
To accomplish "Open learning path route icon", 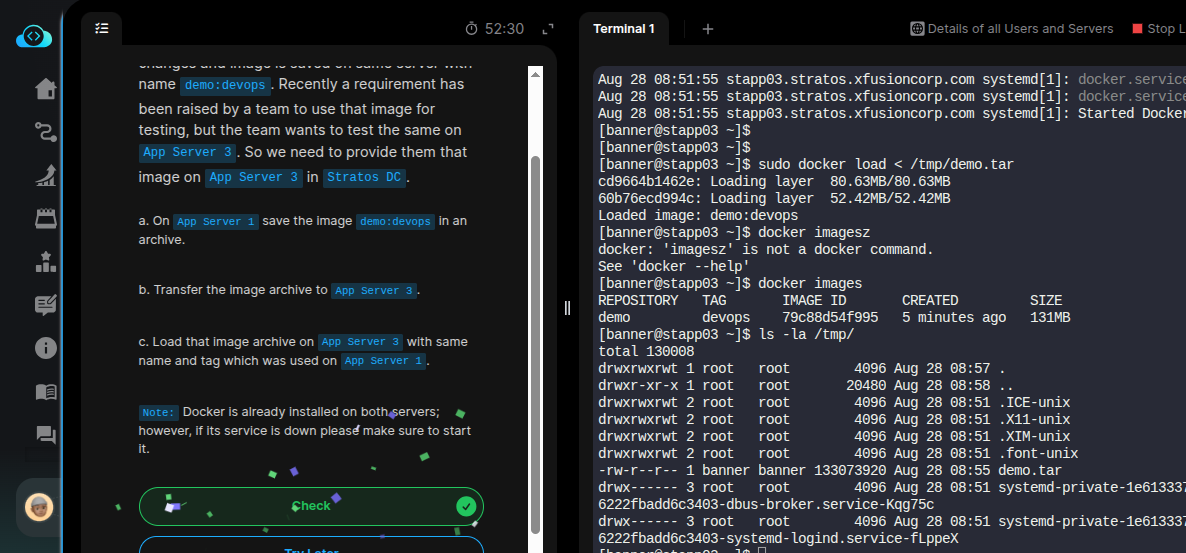I will point(45,132).
